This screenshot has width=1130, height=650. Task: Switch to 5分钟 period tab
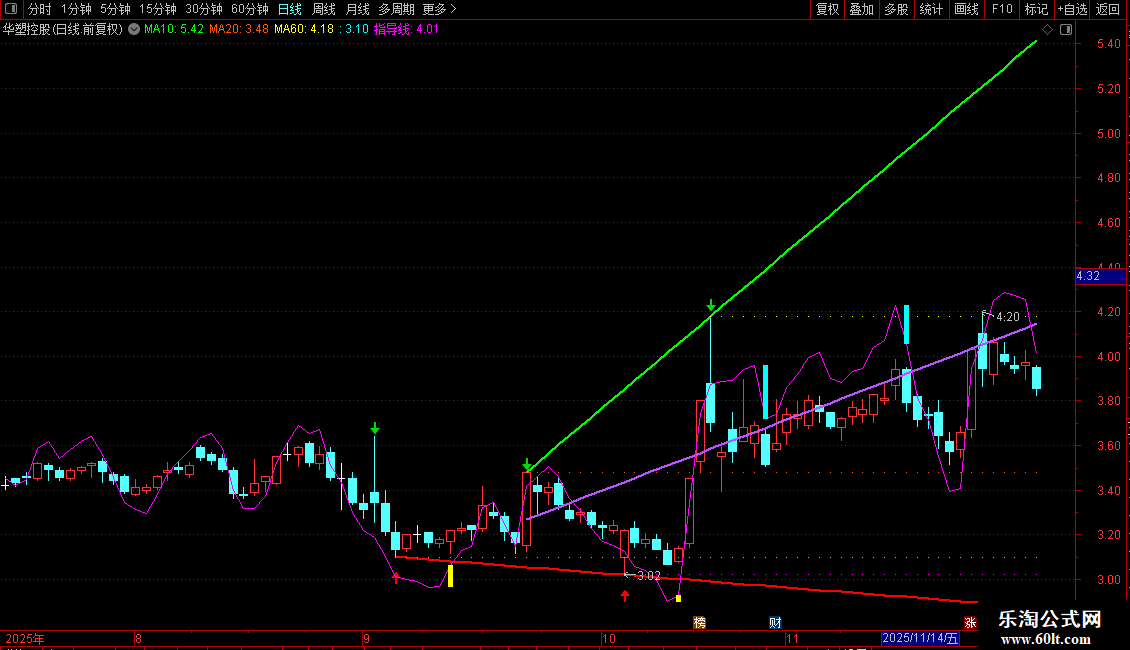(115, 9)
